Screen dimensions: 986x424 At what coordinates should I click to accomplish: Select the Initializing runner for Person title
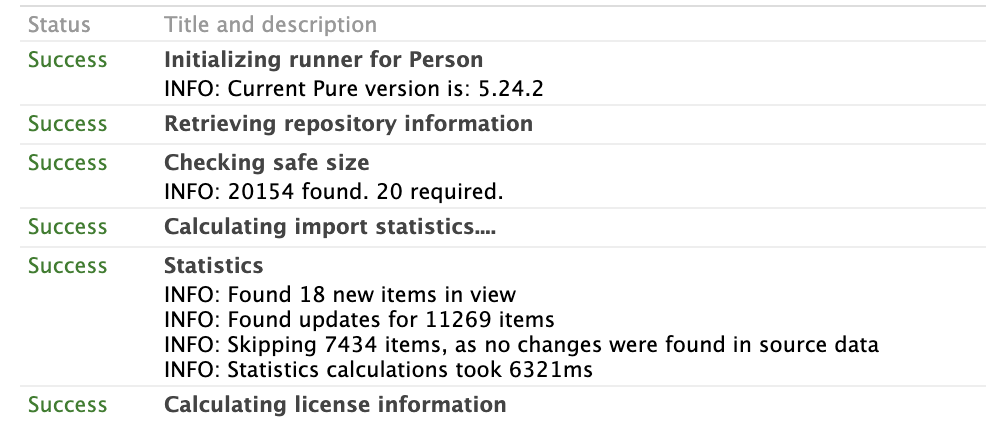click(323, 60)
